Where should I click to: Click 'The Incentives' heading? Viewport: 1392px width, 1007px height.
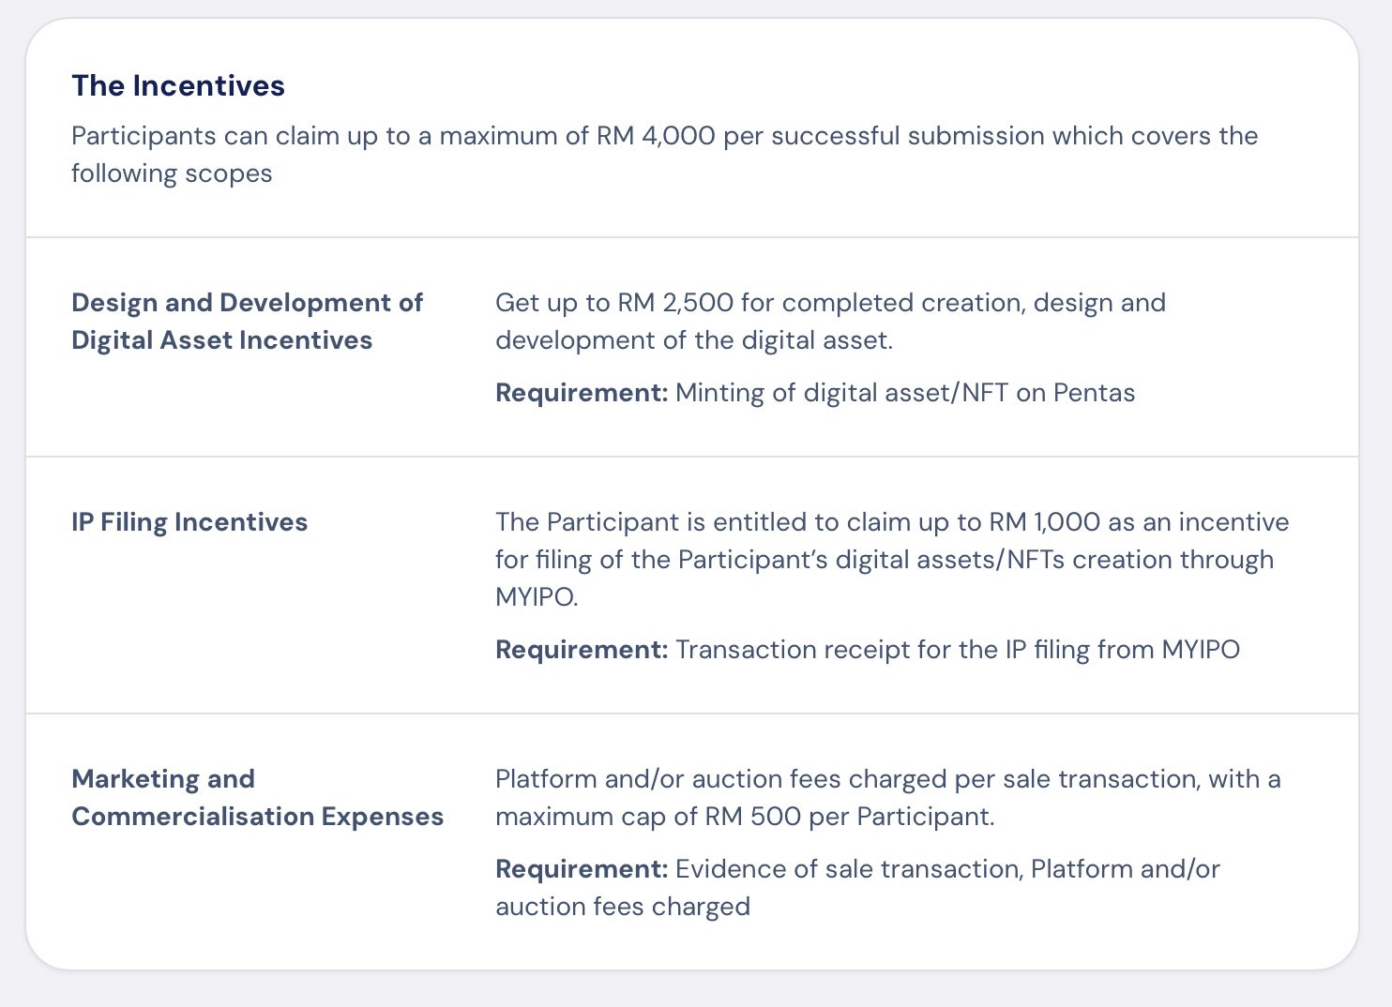[x=178, y=86]
